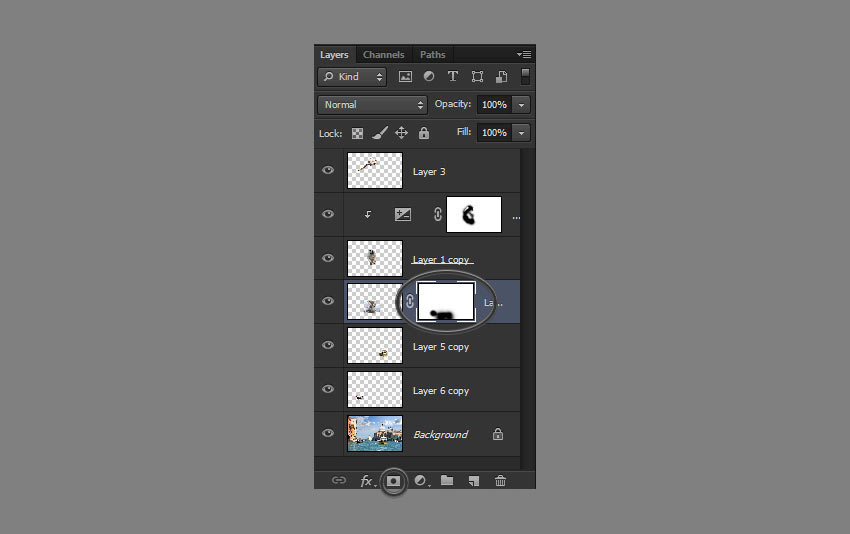Open the Opacity slider arrow

[x=521, y=105]
